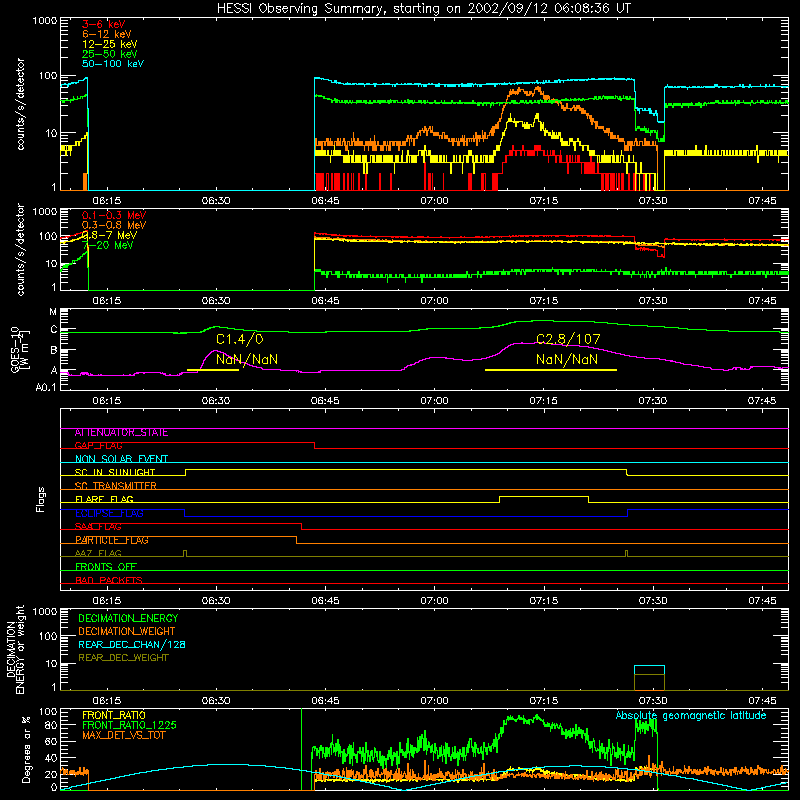Click the SAA_FLAG label
Screen dimensions: 800x800
(98, 527)
